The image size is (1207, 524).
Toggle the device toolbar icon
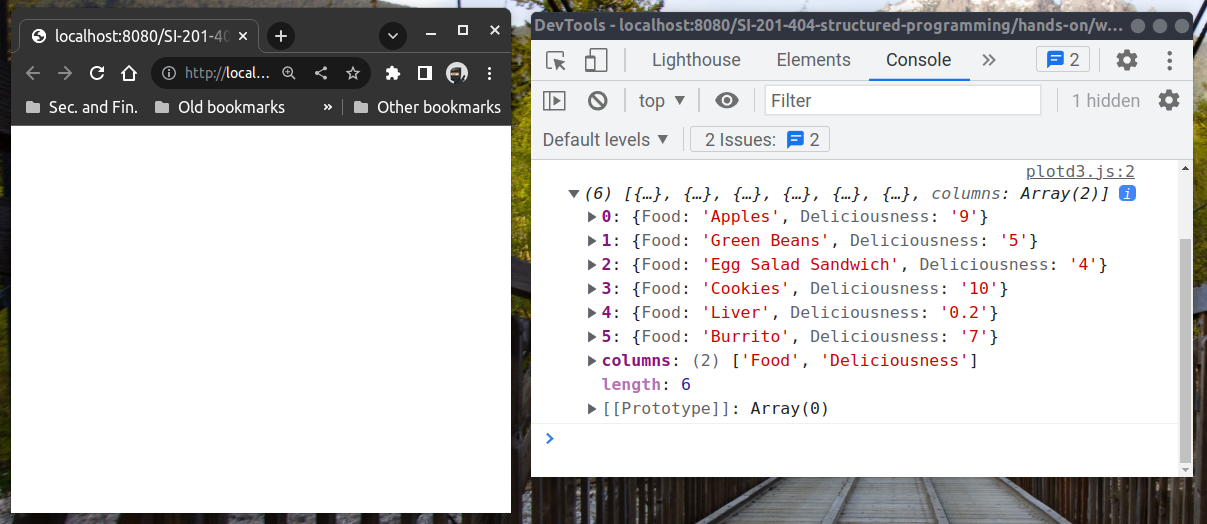(x=596, y=61)
